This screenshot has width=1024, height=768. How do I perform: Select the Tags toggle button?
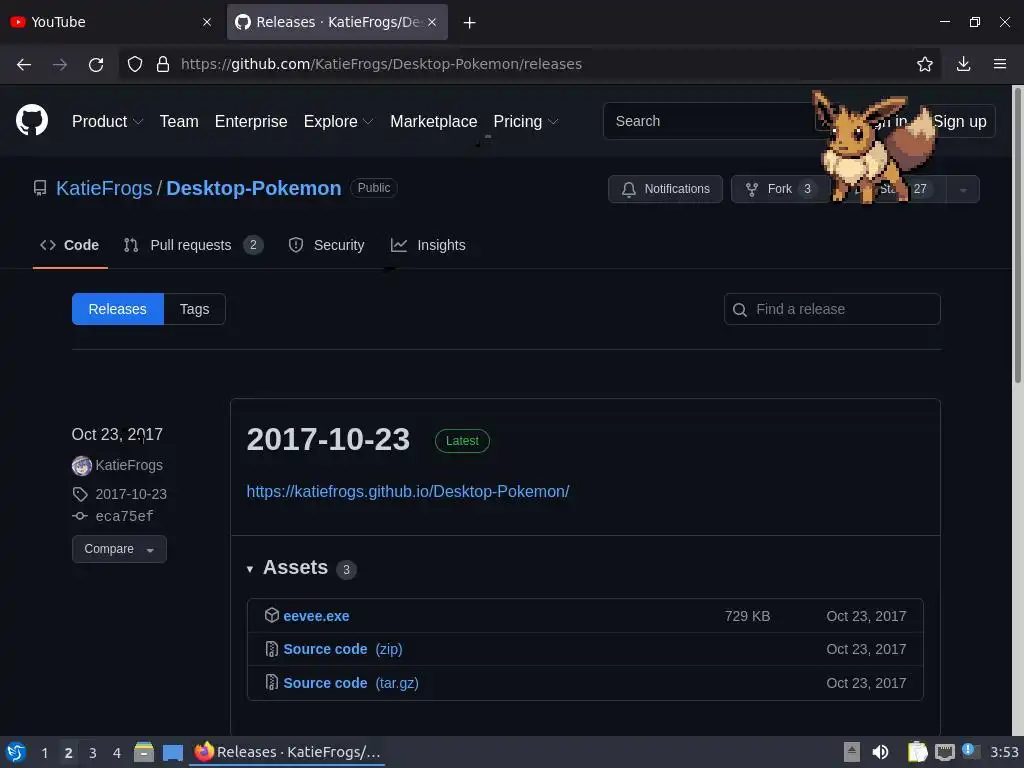tap(195, 309)
